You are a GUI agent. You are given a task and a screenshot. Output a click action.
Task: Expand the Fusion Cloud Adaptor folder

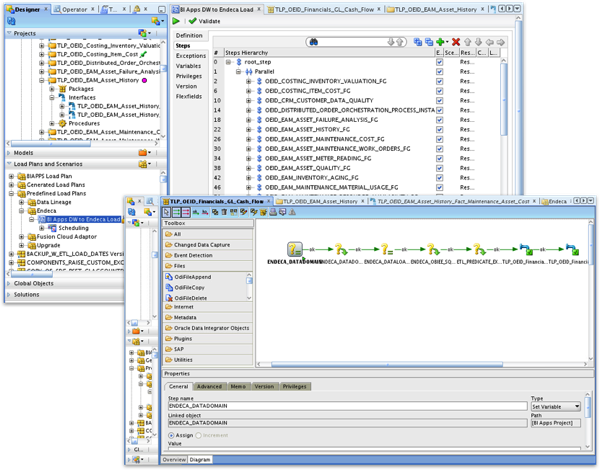click(x=21, y=237)
